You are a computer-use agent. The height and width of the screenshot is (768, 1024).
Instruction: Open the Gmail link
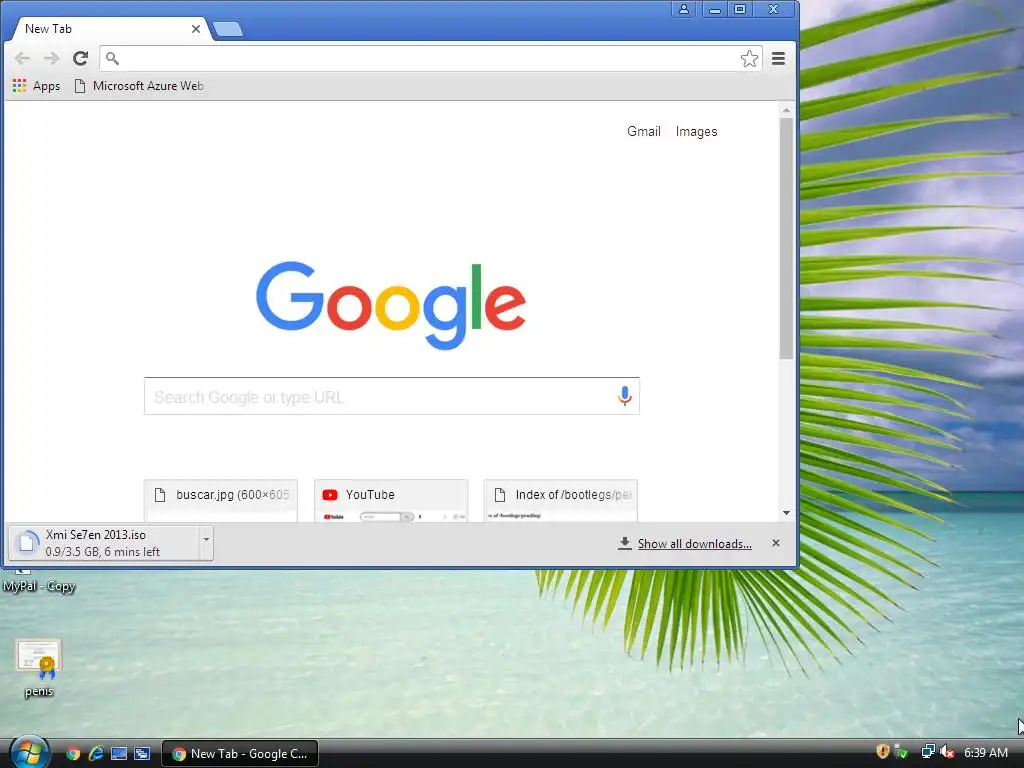[x=644, y=131]
